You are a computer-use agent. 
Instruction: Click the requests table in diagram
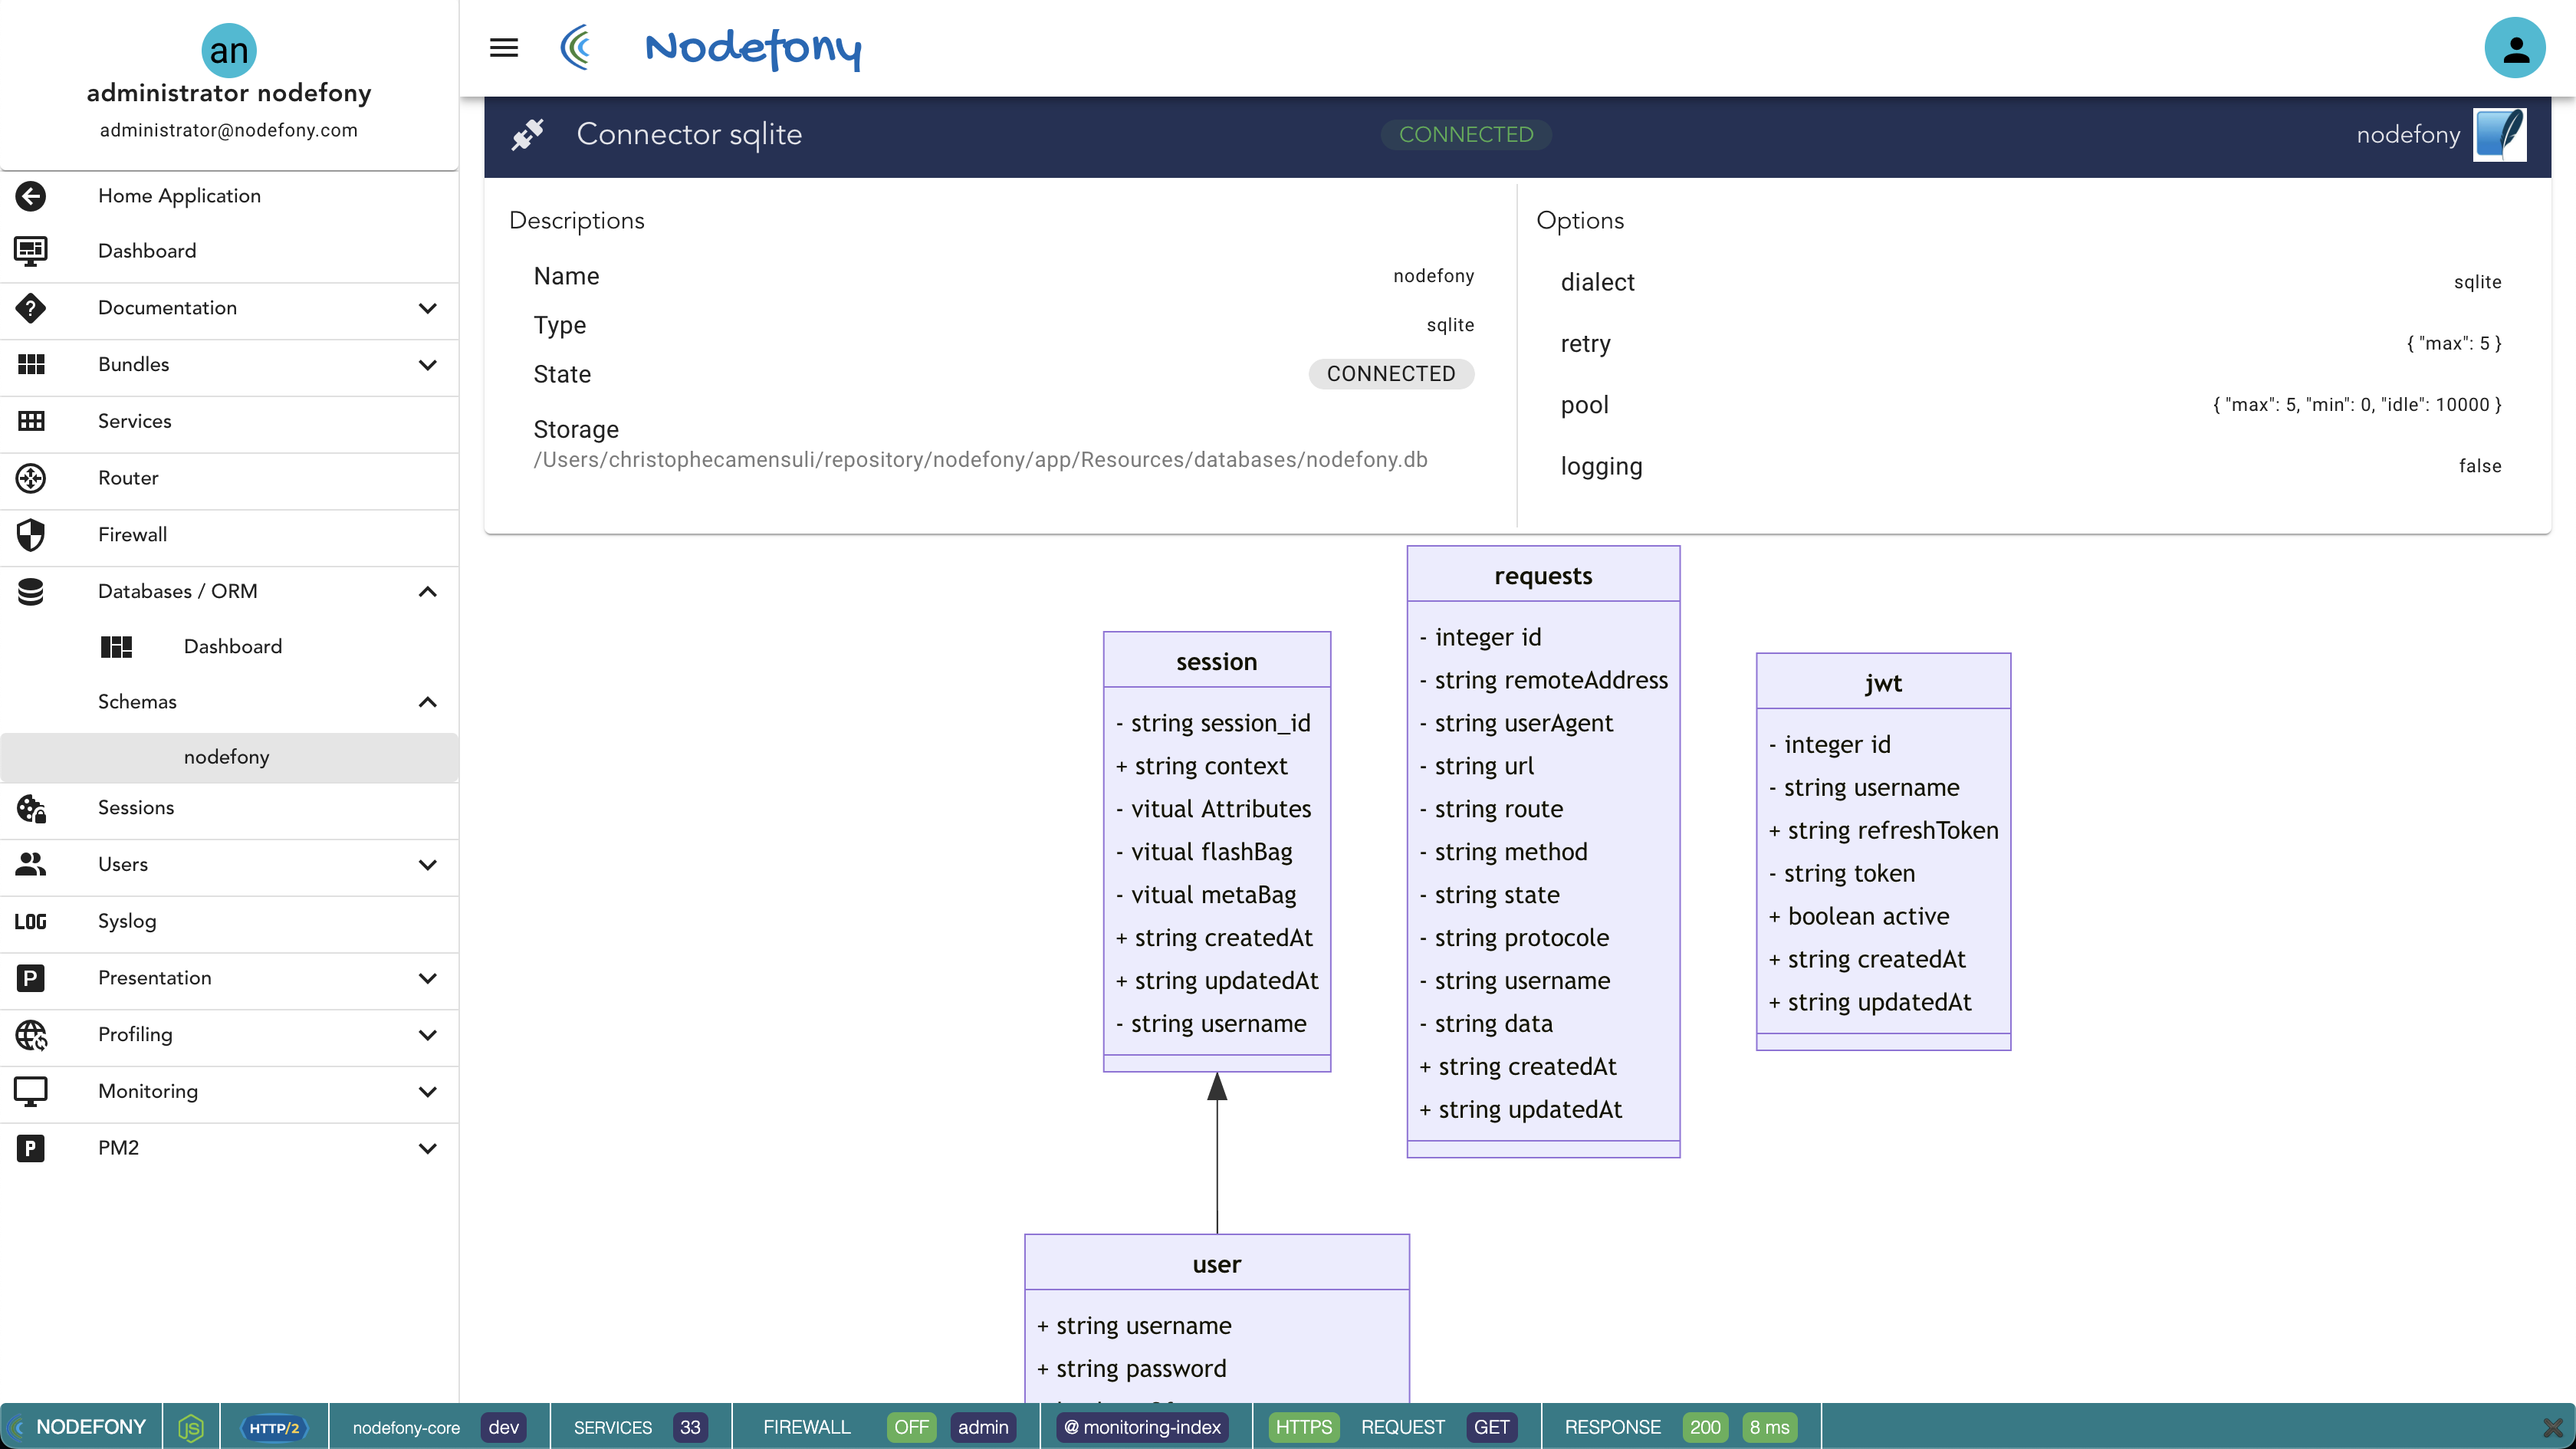pos(1542,576)
